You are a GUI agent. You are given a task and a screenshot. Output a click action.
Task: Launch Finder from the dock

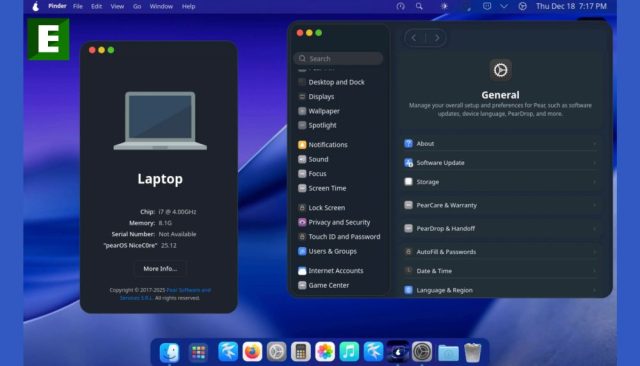point(169,352)
